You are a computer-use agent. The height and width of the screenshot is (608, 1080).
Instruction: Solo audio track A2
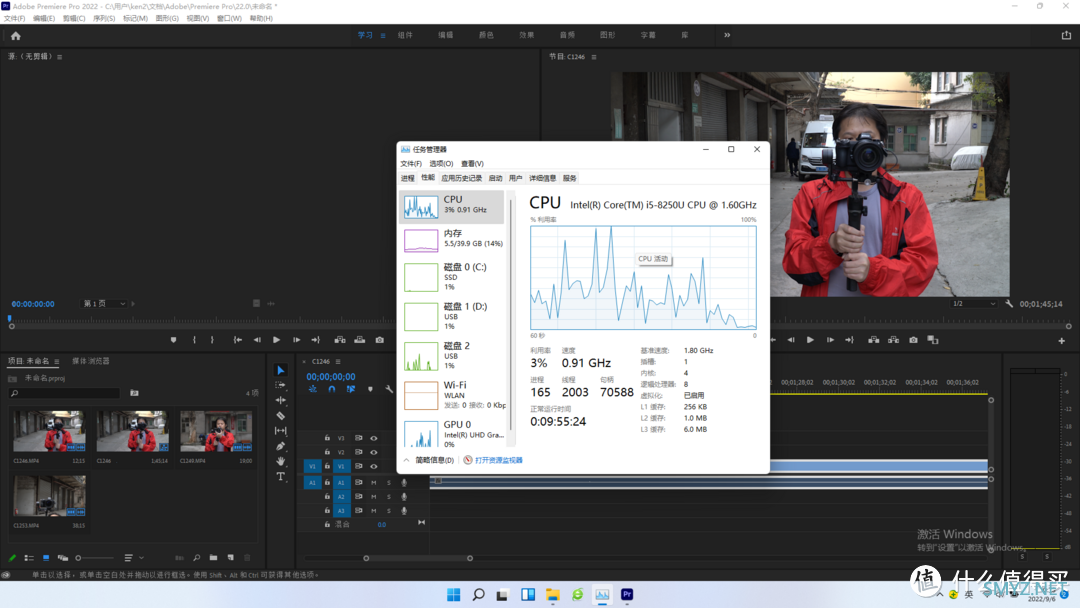pos(388,496)
